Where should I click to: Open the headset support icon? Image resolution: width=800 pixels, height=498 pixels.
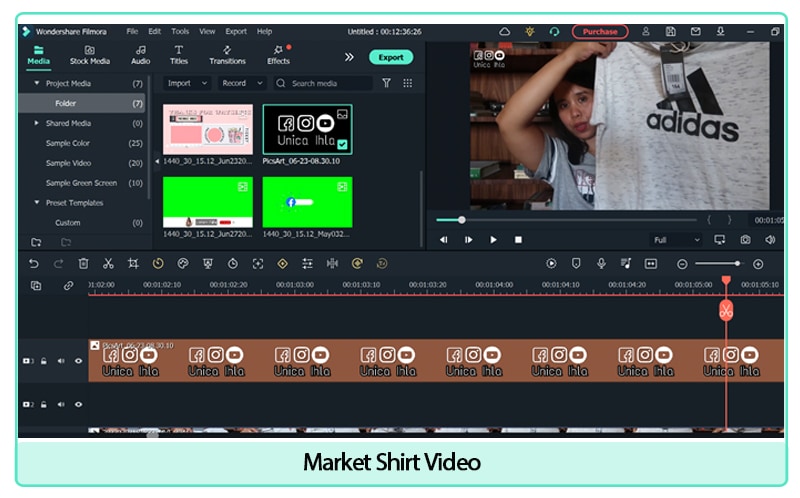[x=555, y=32]
